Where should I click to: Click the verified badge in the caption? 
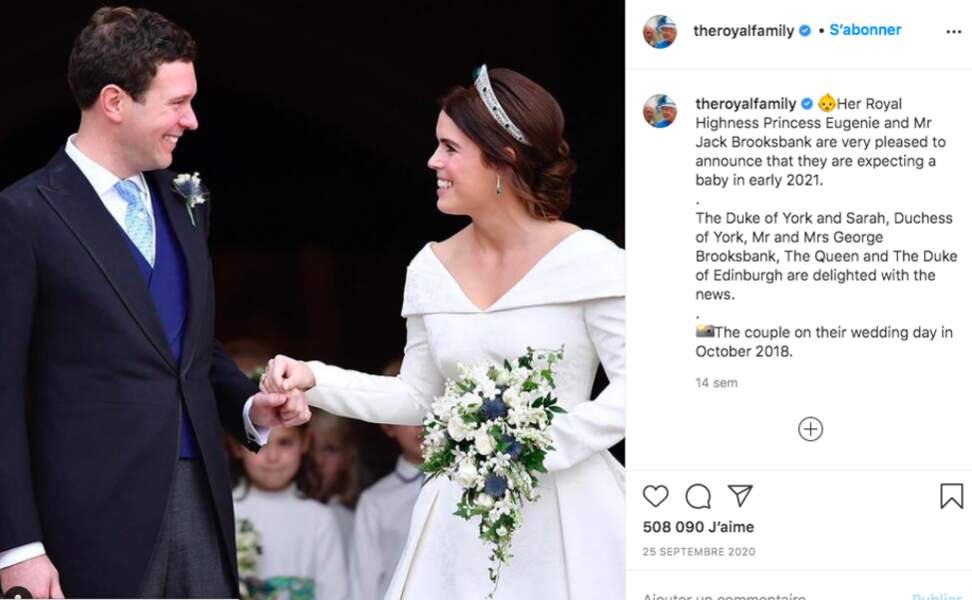point(806,104)
